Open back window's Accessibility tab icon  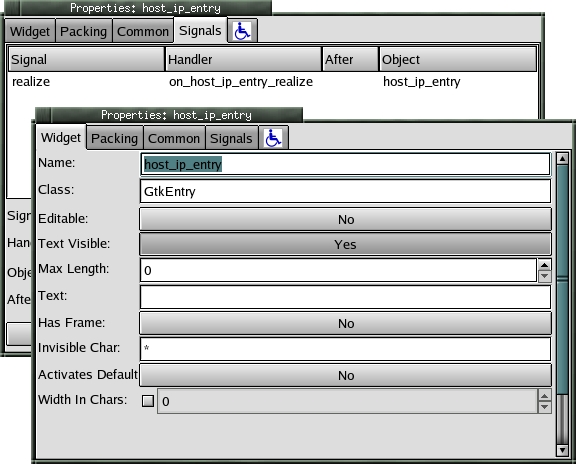click(242, 31)
